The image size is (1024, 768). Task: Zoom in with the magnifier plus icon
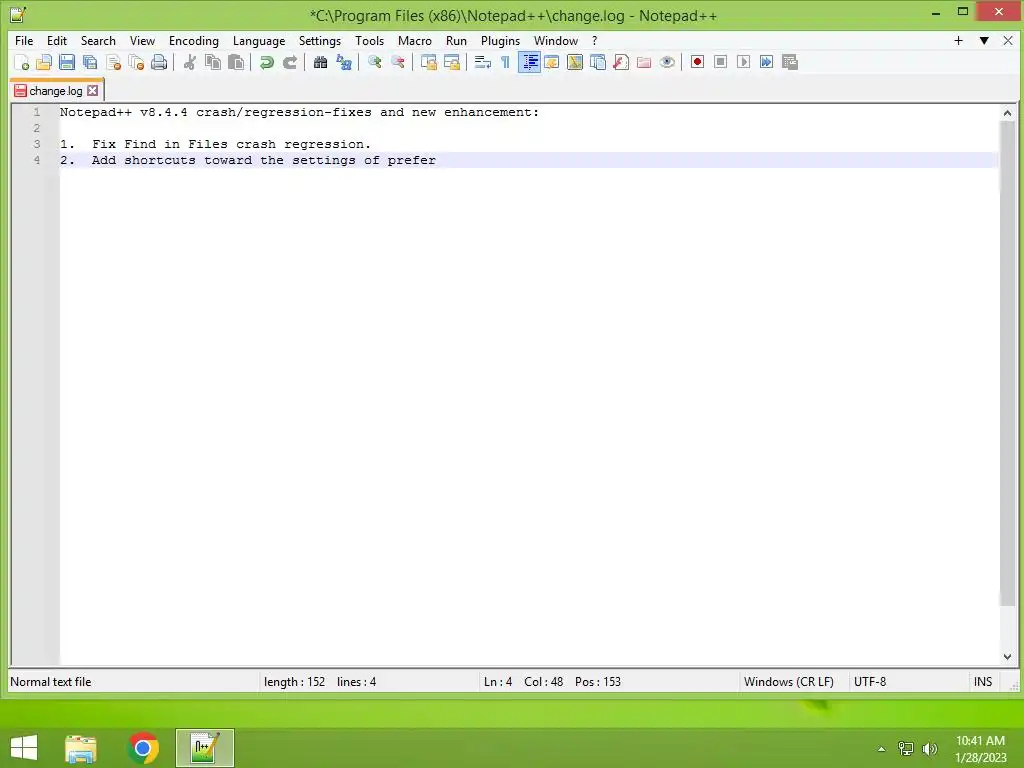374,62
